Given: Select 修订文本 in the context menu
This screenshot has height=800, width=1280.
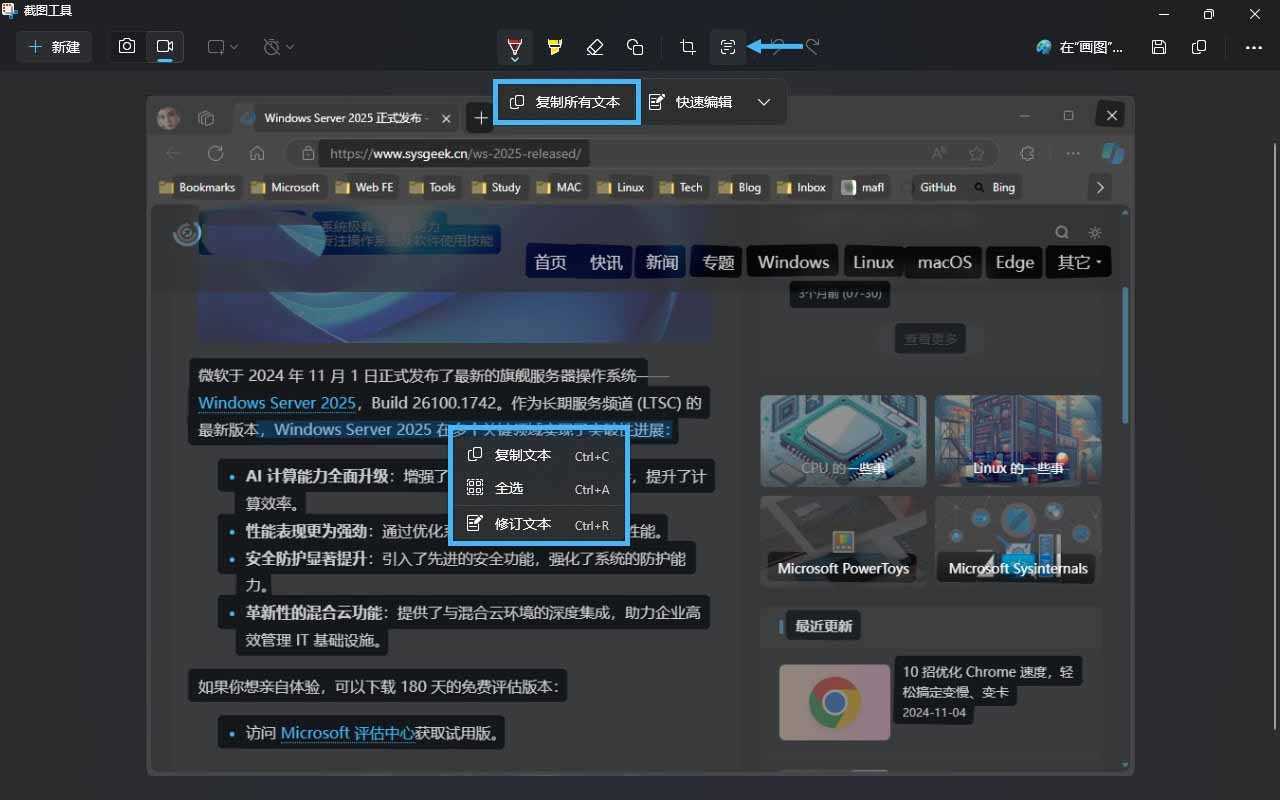Looking at the screenshot, I should pyautogui.click(x=523, y=522).
